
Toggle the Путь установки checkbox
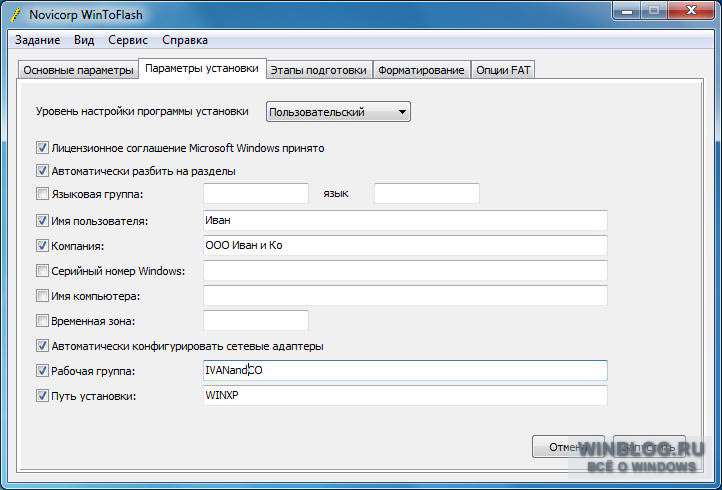point(42,395)
